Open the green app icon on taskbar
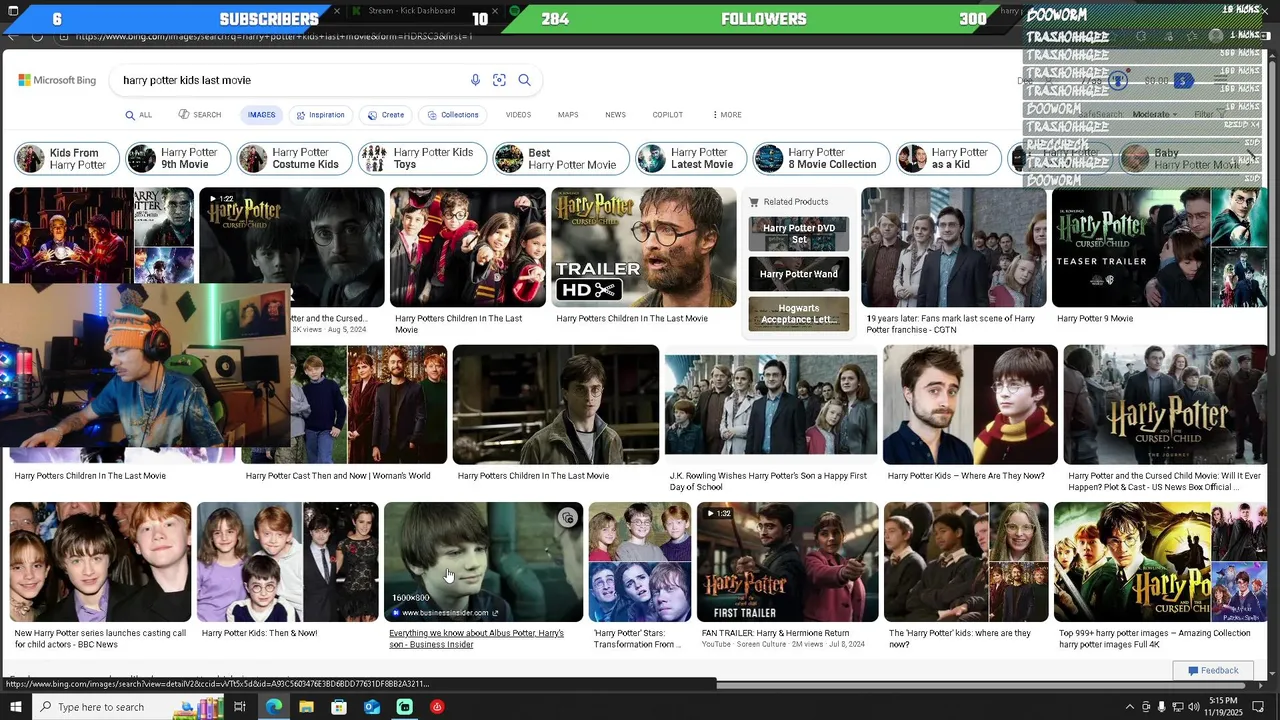 pos(405,707)
